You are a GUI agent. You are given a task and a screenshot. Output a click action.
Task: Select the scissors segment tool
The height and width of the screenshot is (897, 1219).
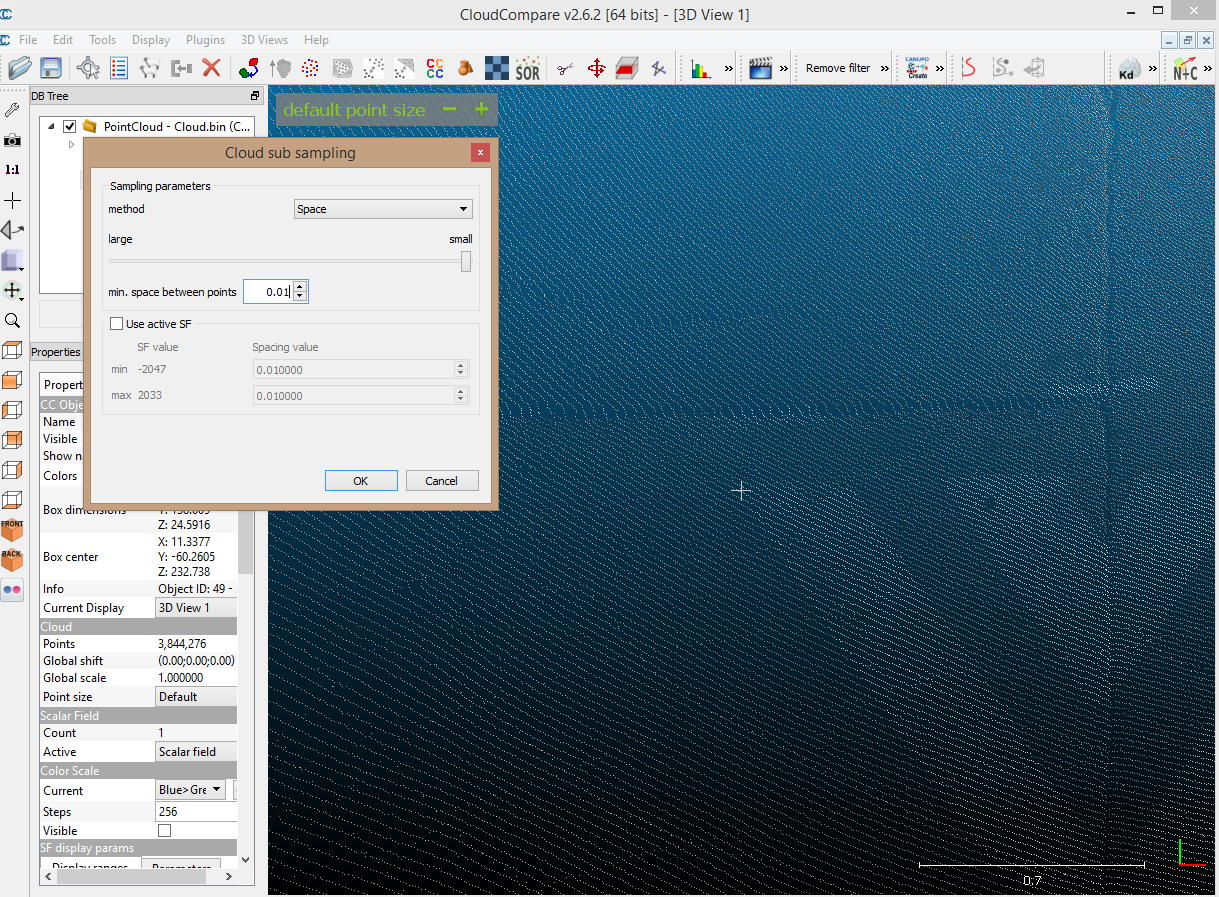click(x=566, y=68)
